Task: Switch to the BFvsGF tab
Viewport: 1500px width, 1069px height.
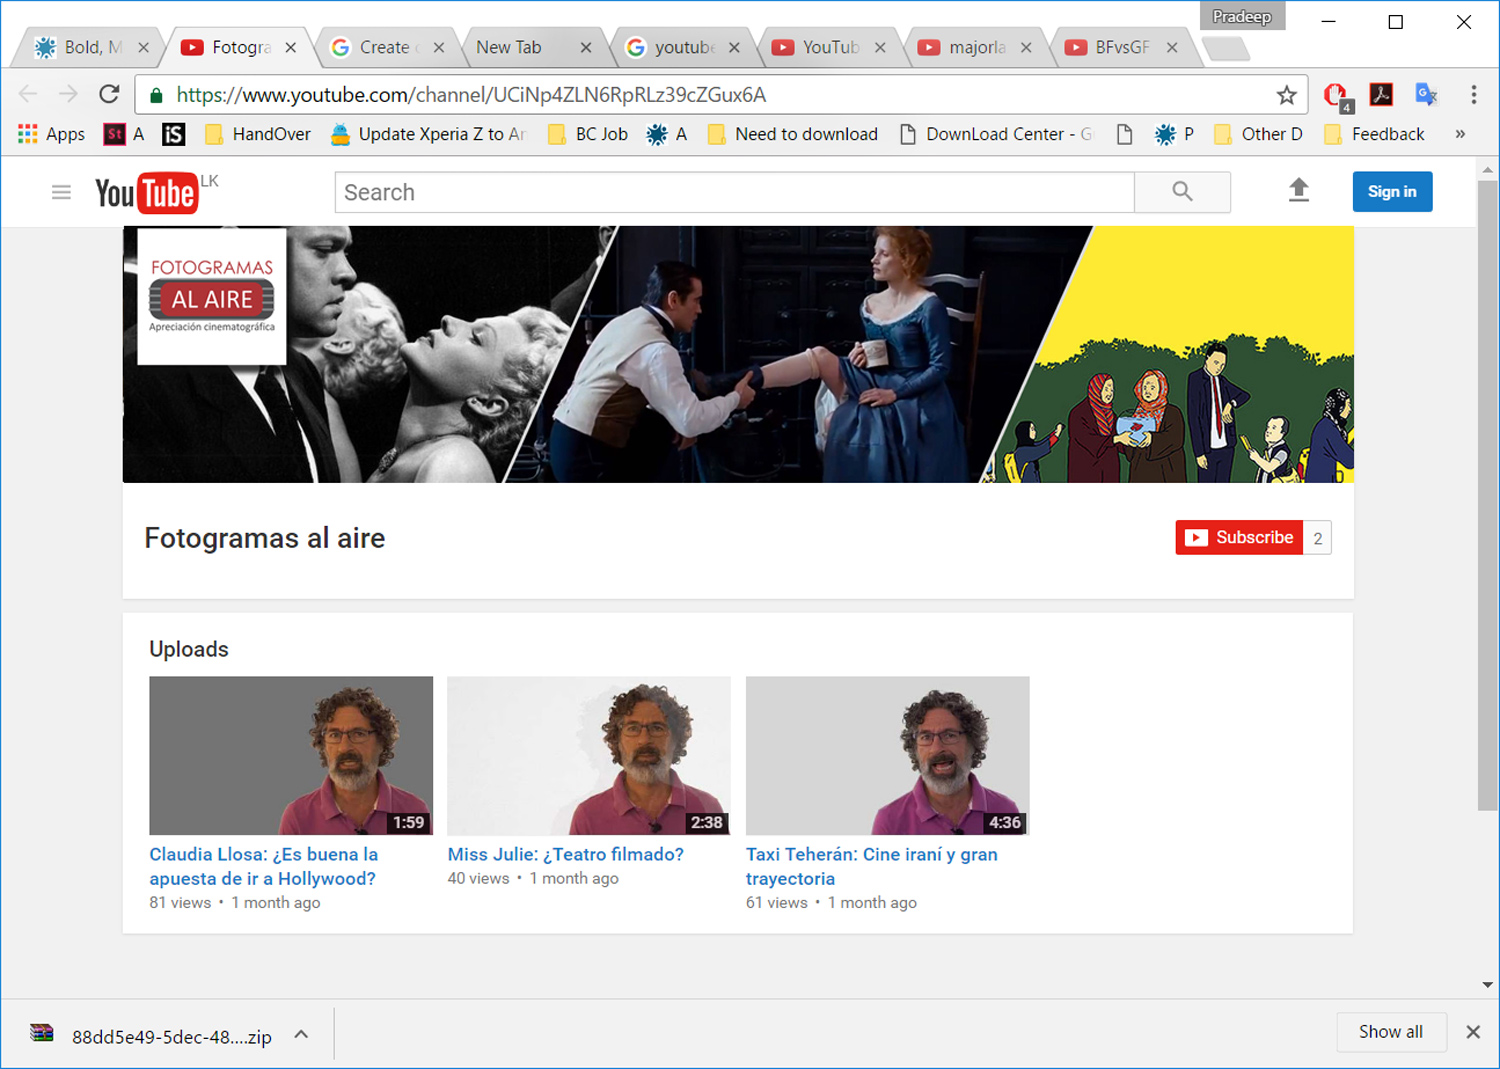Action: [1121, 47]
